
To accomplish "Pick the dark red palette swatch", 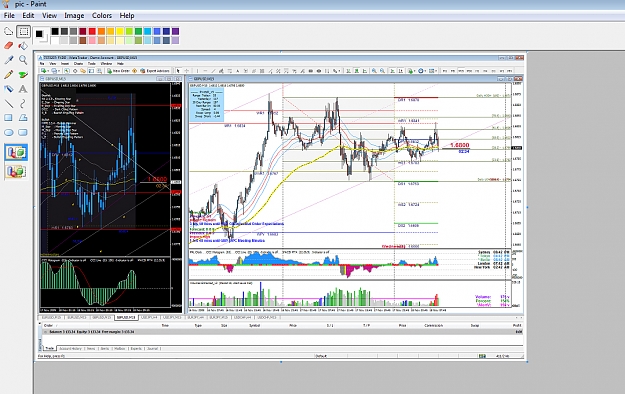I will [x=83, y=31].
